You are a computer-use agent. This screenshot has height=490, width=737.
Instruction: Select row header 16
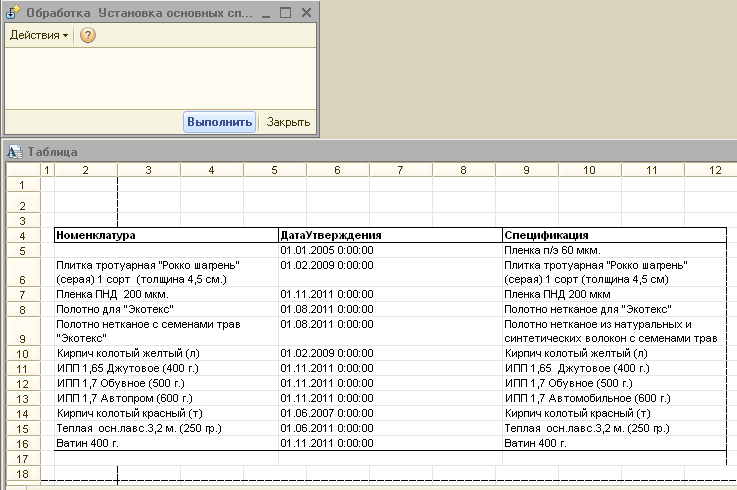(21, 443)
